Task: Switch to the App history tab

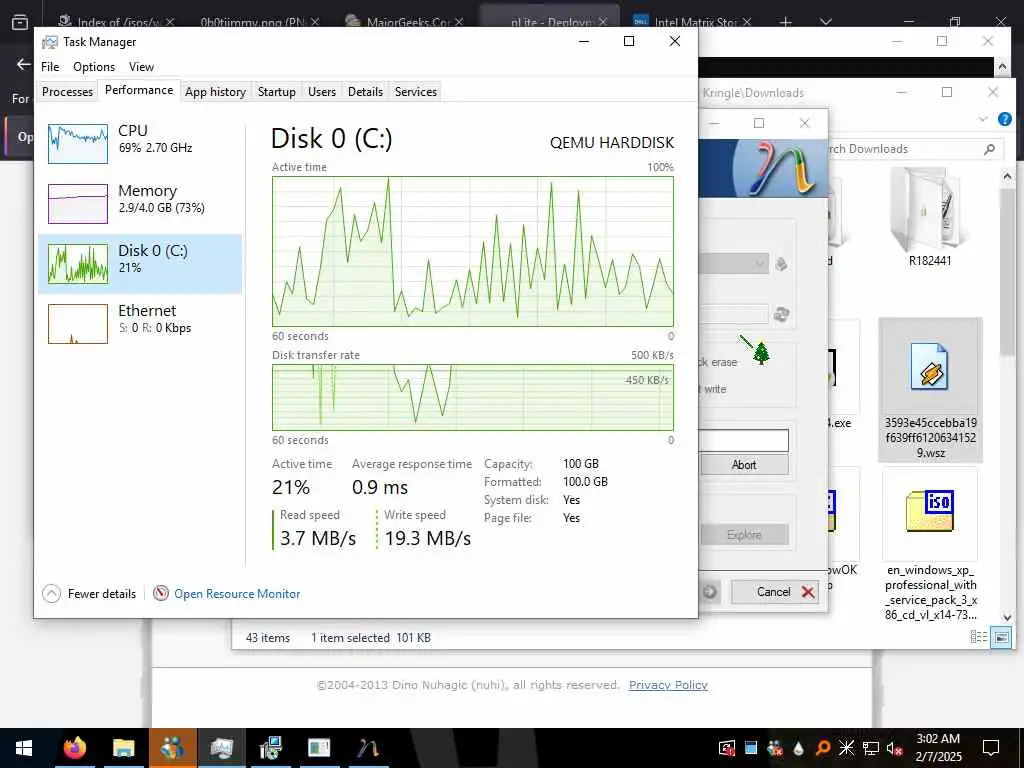Action: [215, 91]
